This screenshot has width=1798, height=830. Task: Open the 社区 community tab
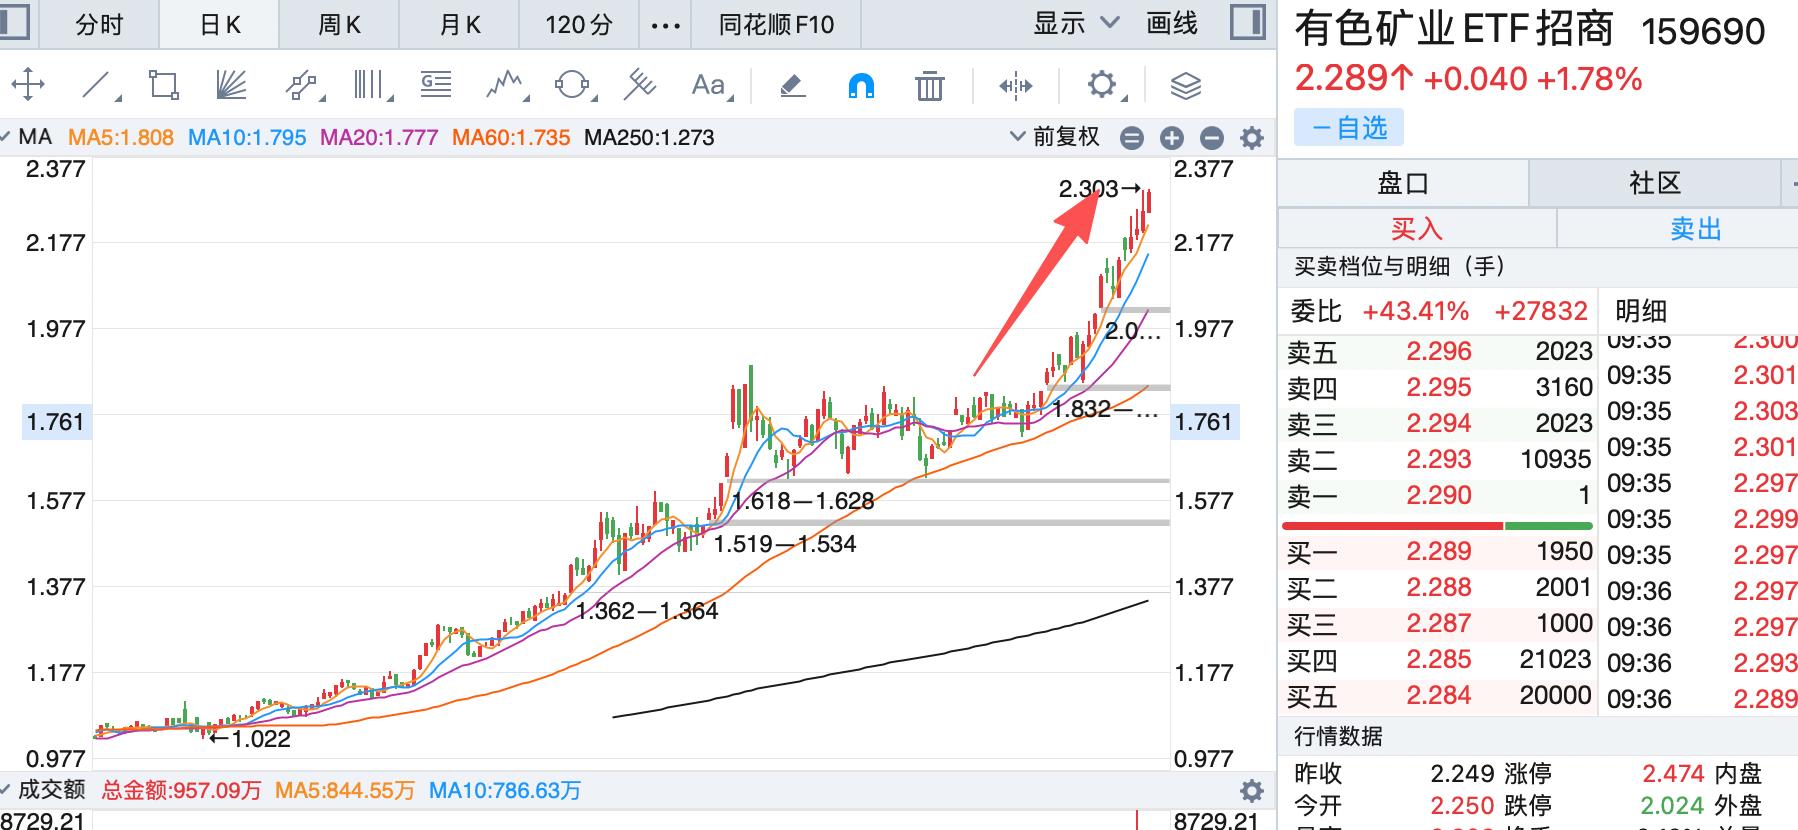pos(1654,183)
